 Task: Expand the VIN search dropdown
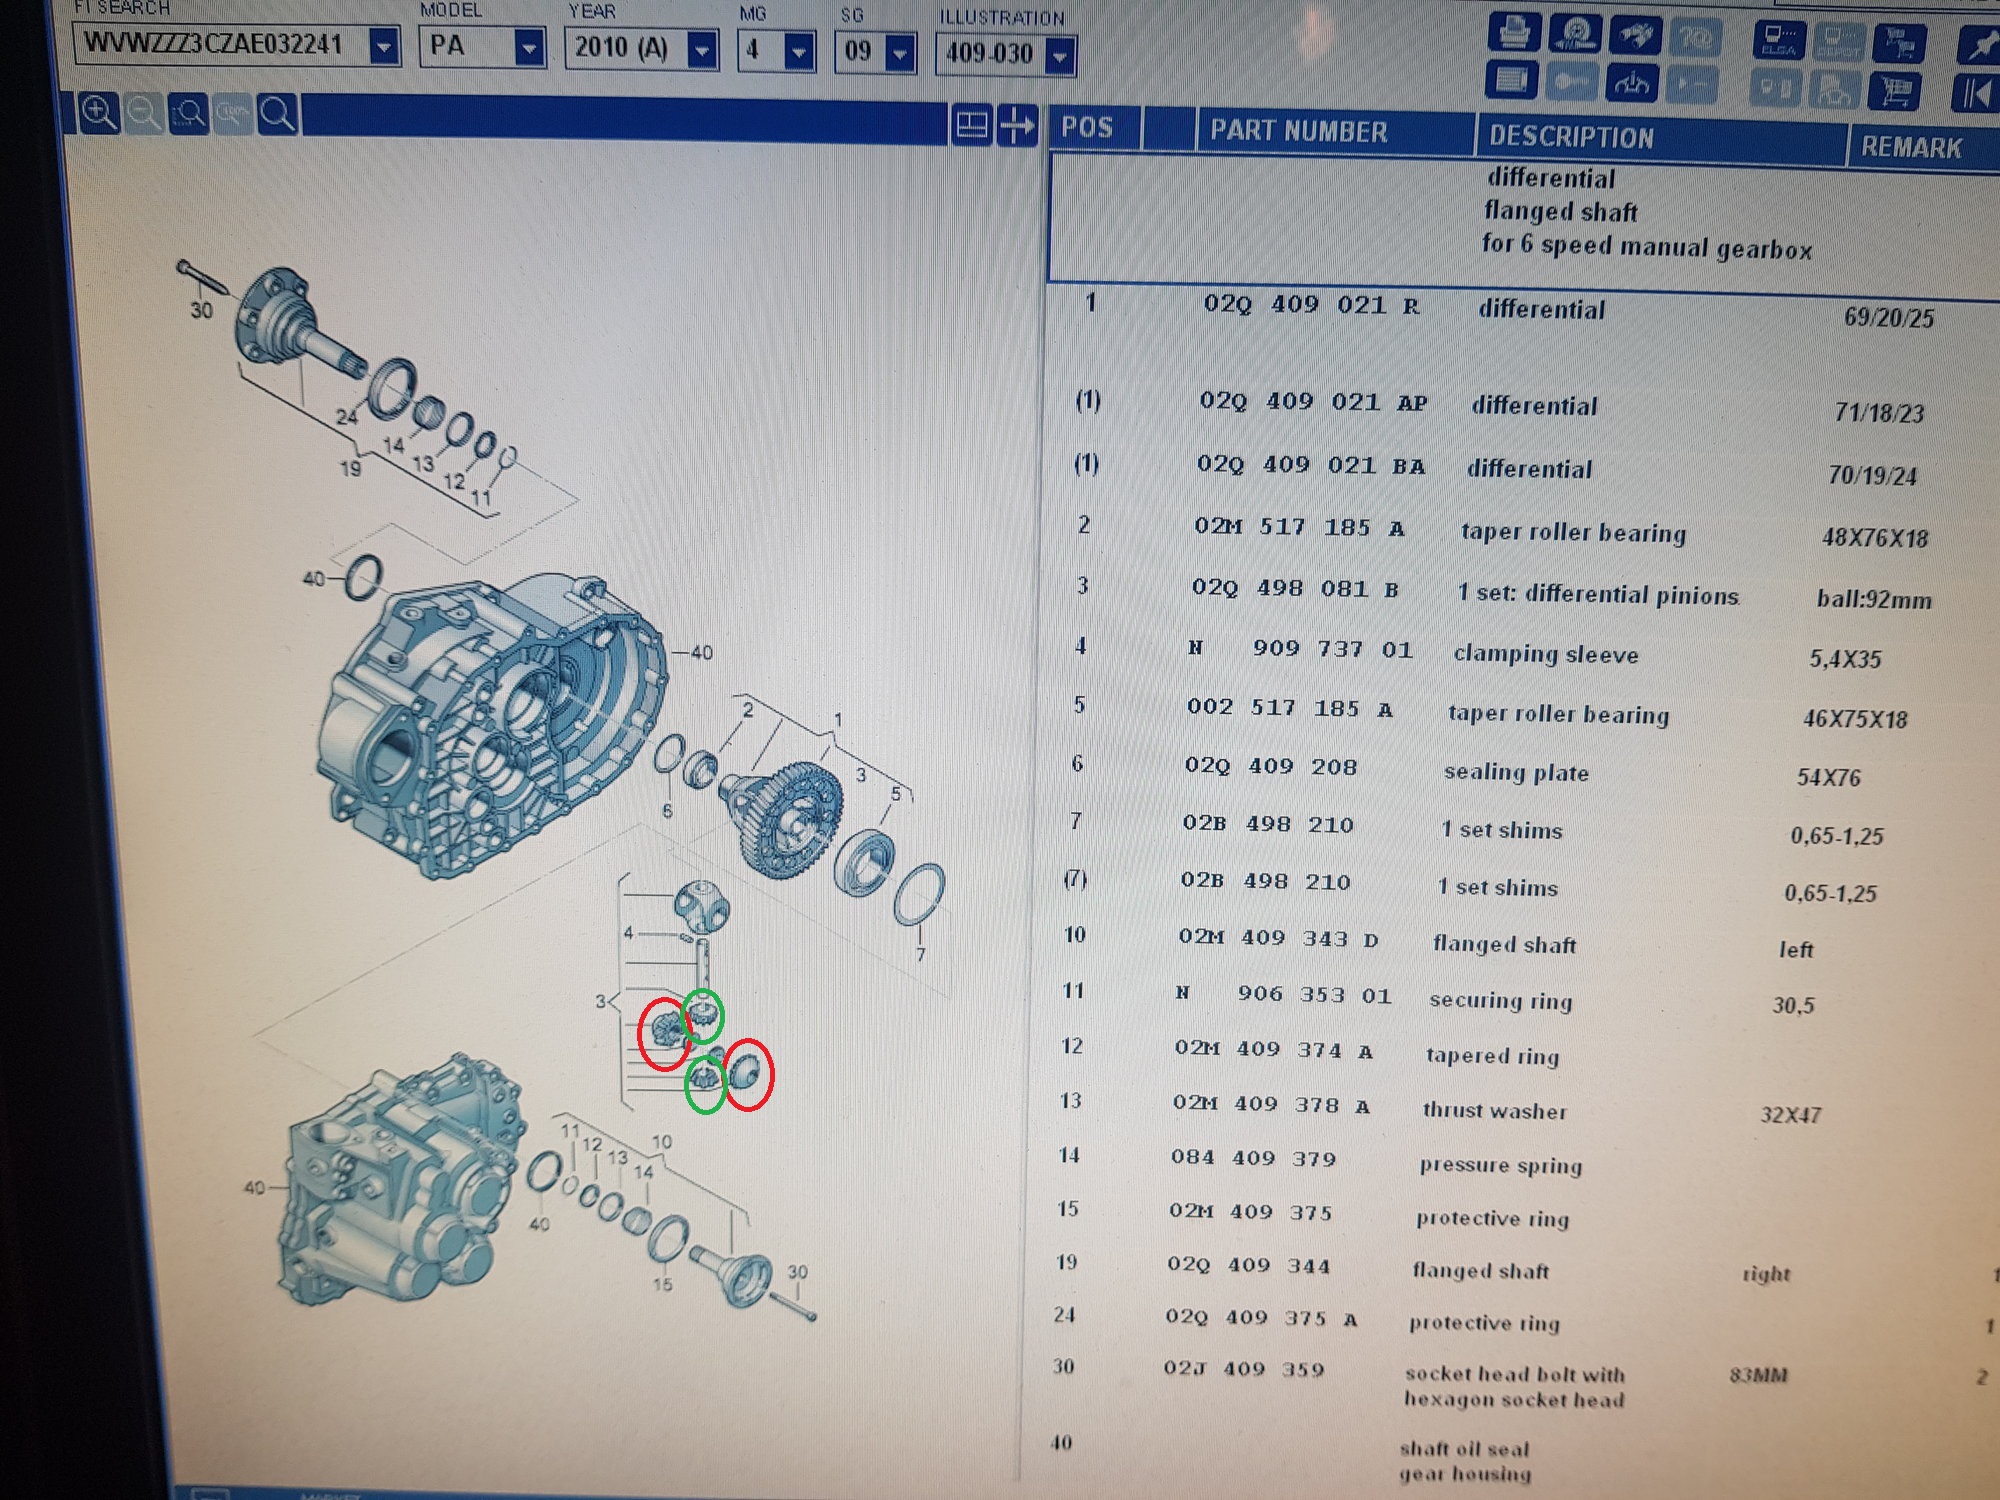click(x=383, y=46)
